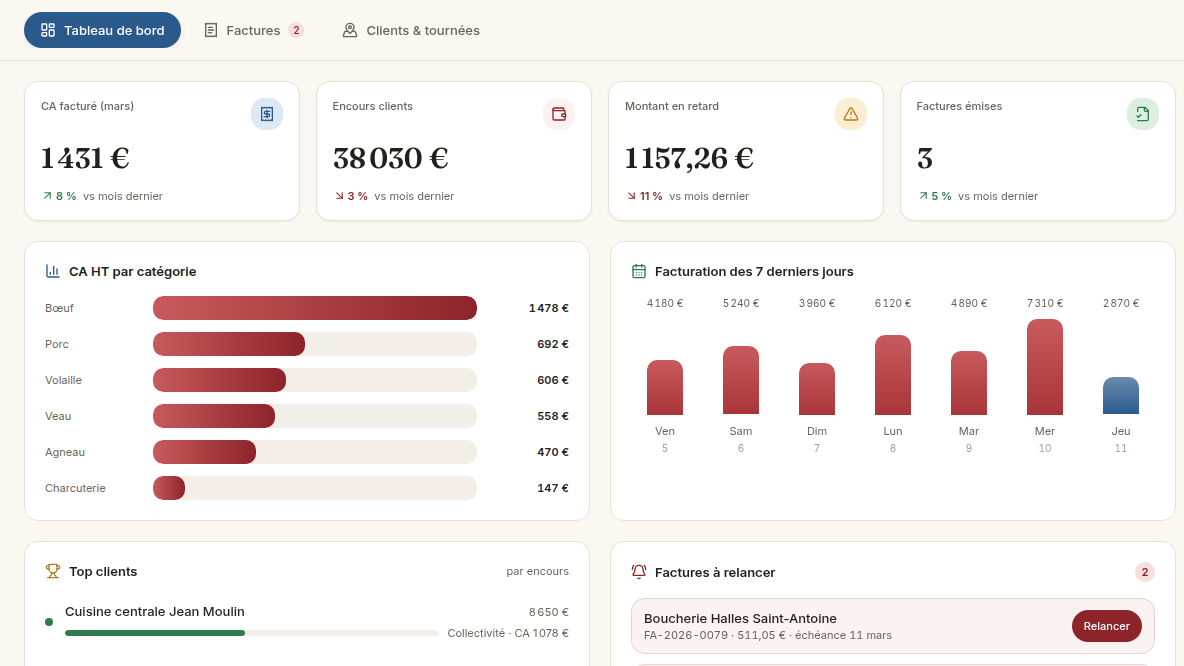Switch to the Factures tab
The height and width of the screenshot is (666, 1184).
pos(253,30)
